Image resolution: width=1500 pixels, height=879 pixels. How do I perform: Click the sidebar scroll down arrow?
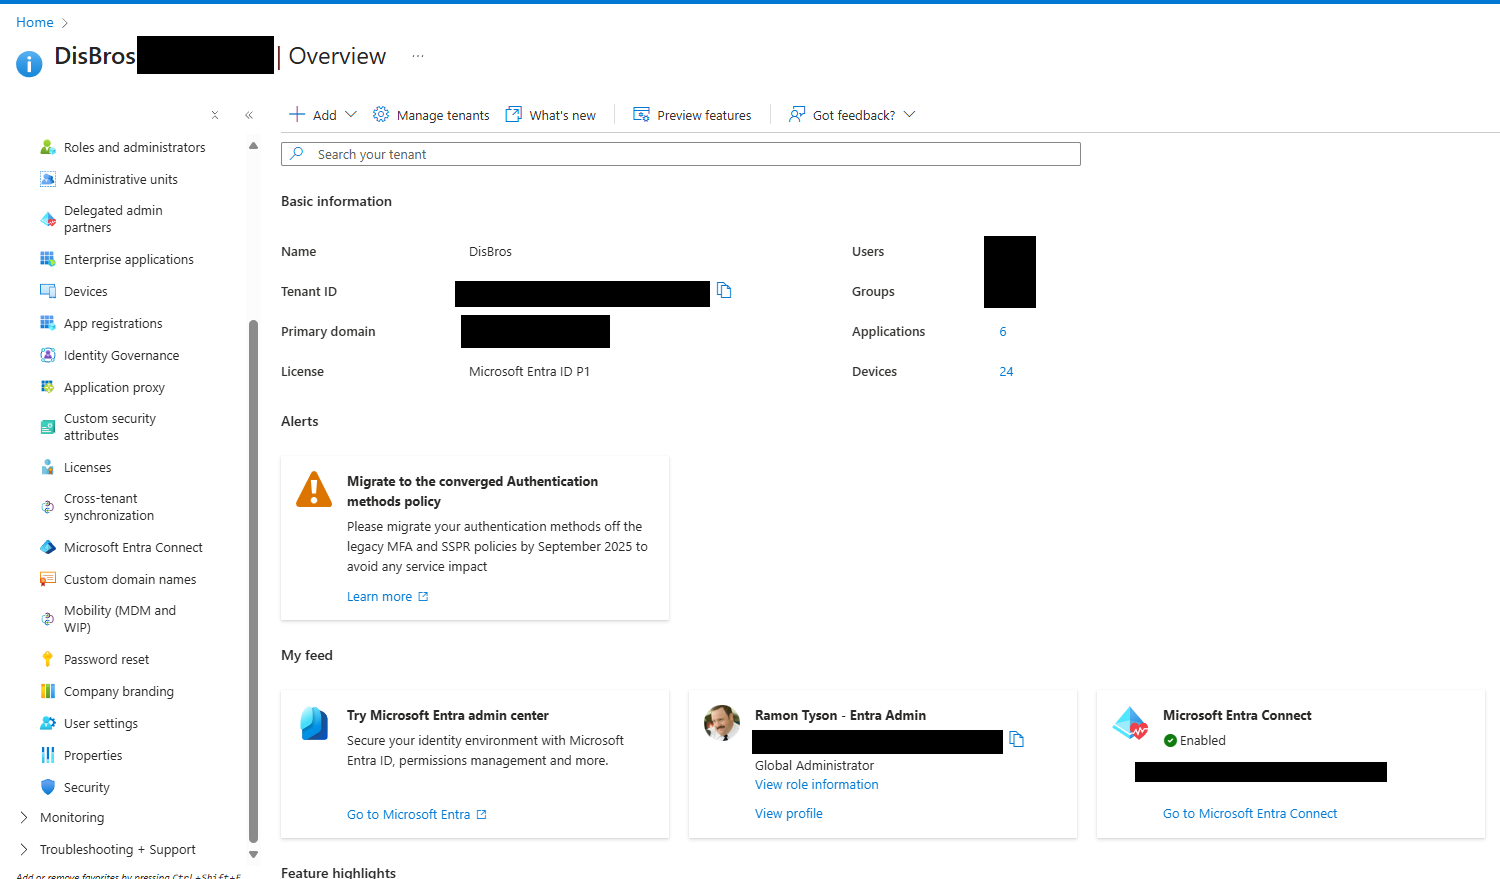253,855
